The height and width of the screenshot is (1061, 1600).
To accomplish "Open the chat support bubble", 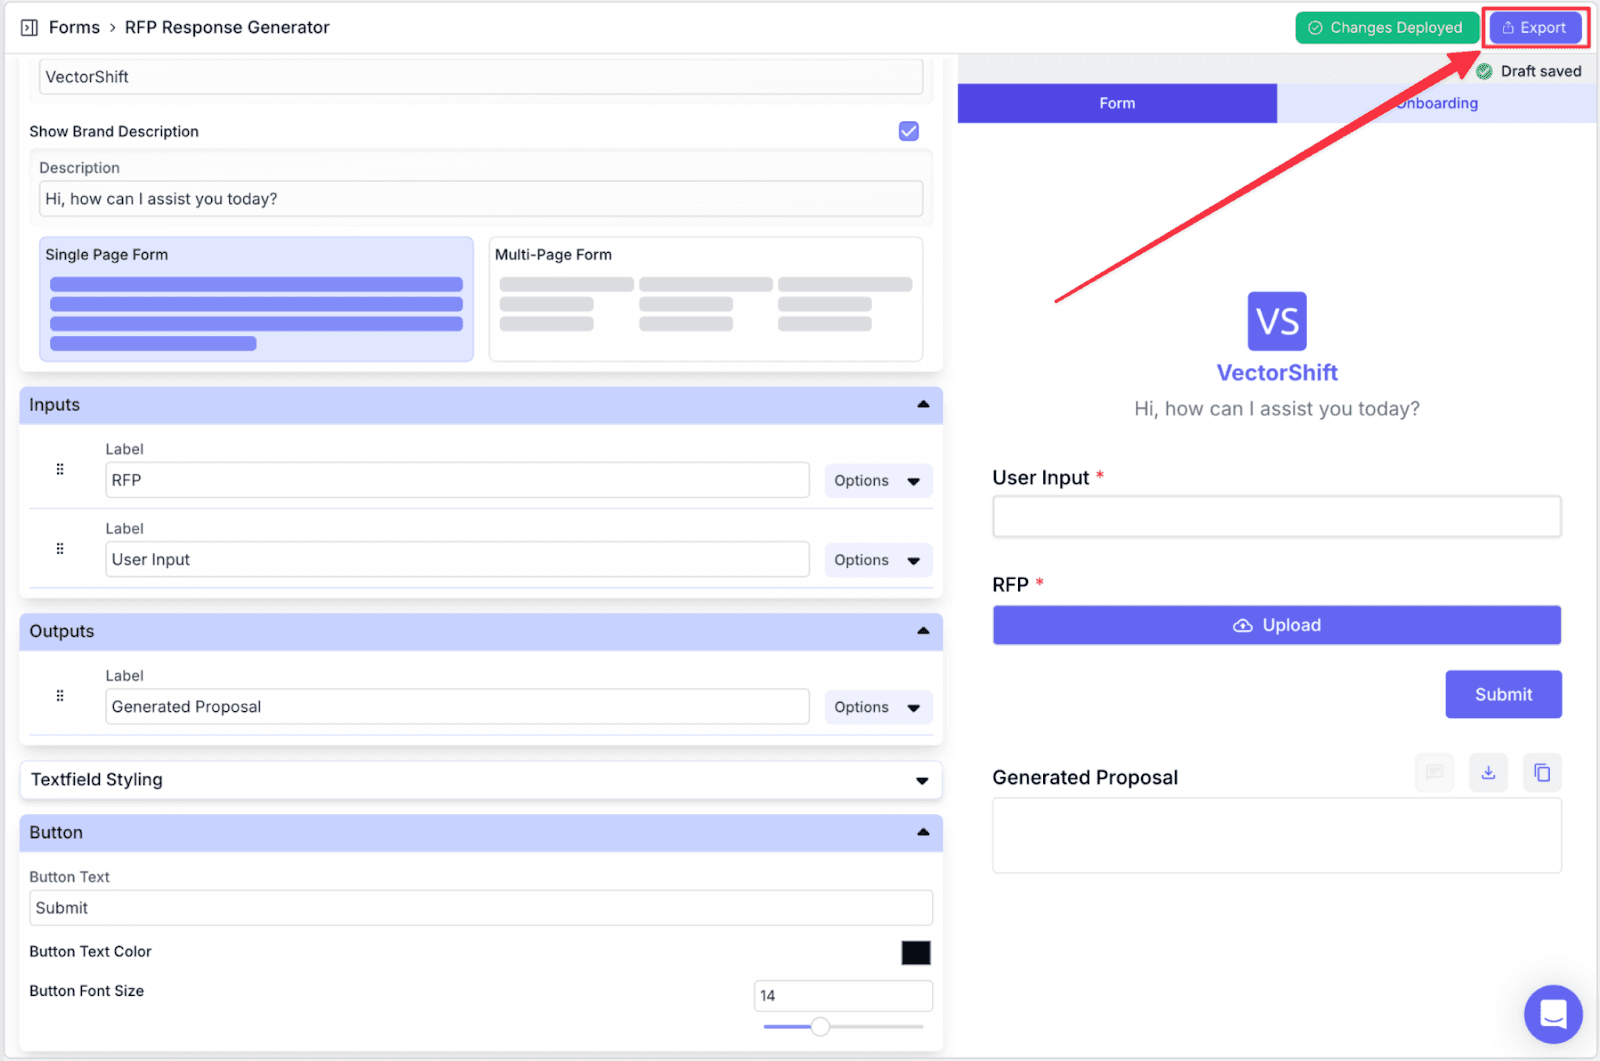I will point(1553,1014).
